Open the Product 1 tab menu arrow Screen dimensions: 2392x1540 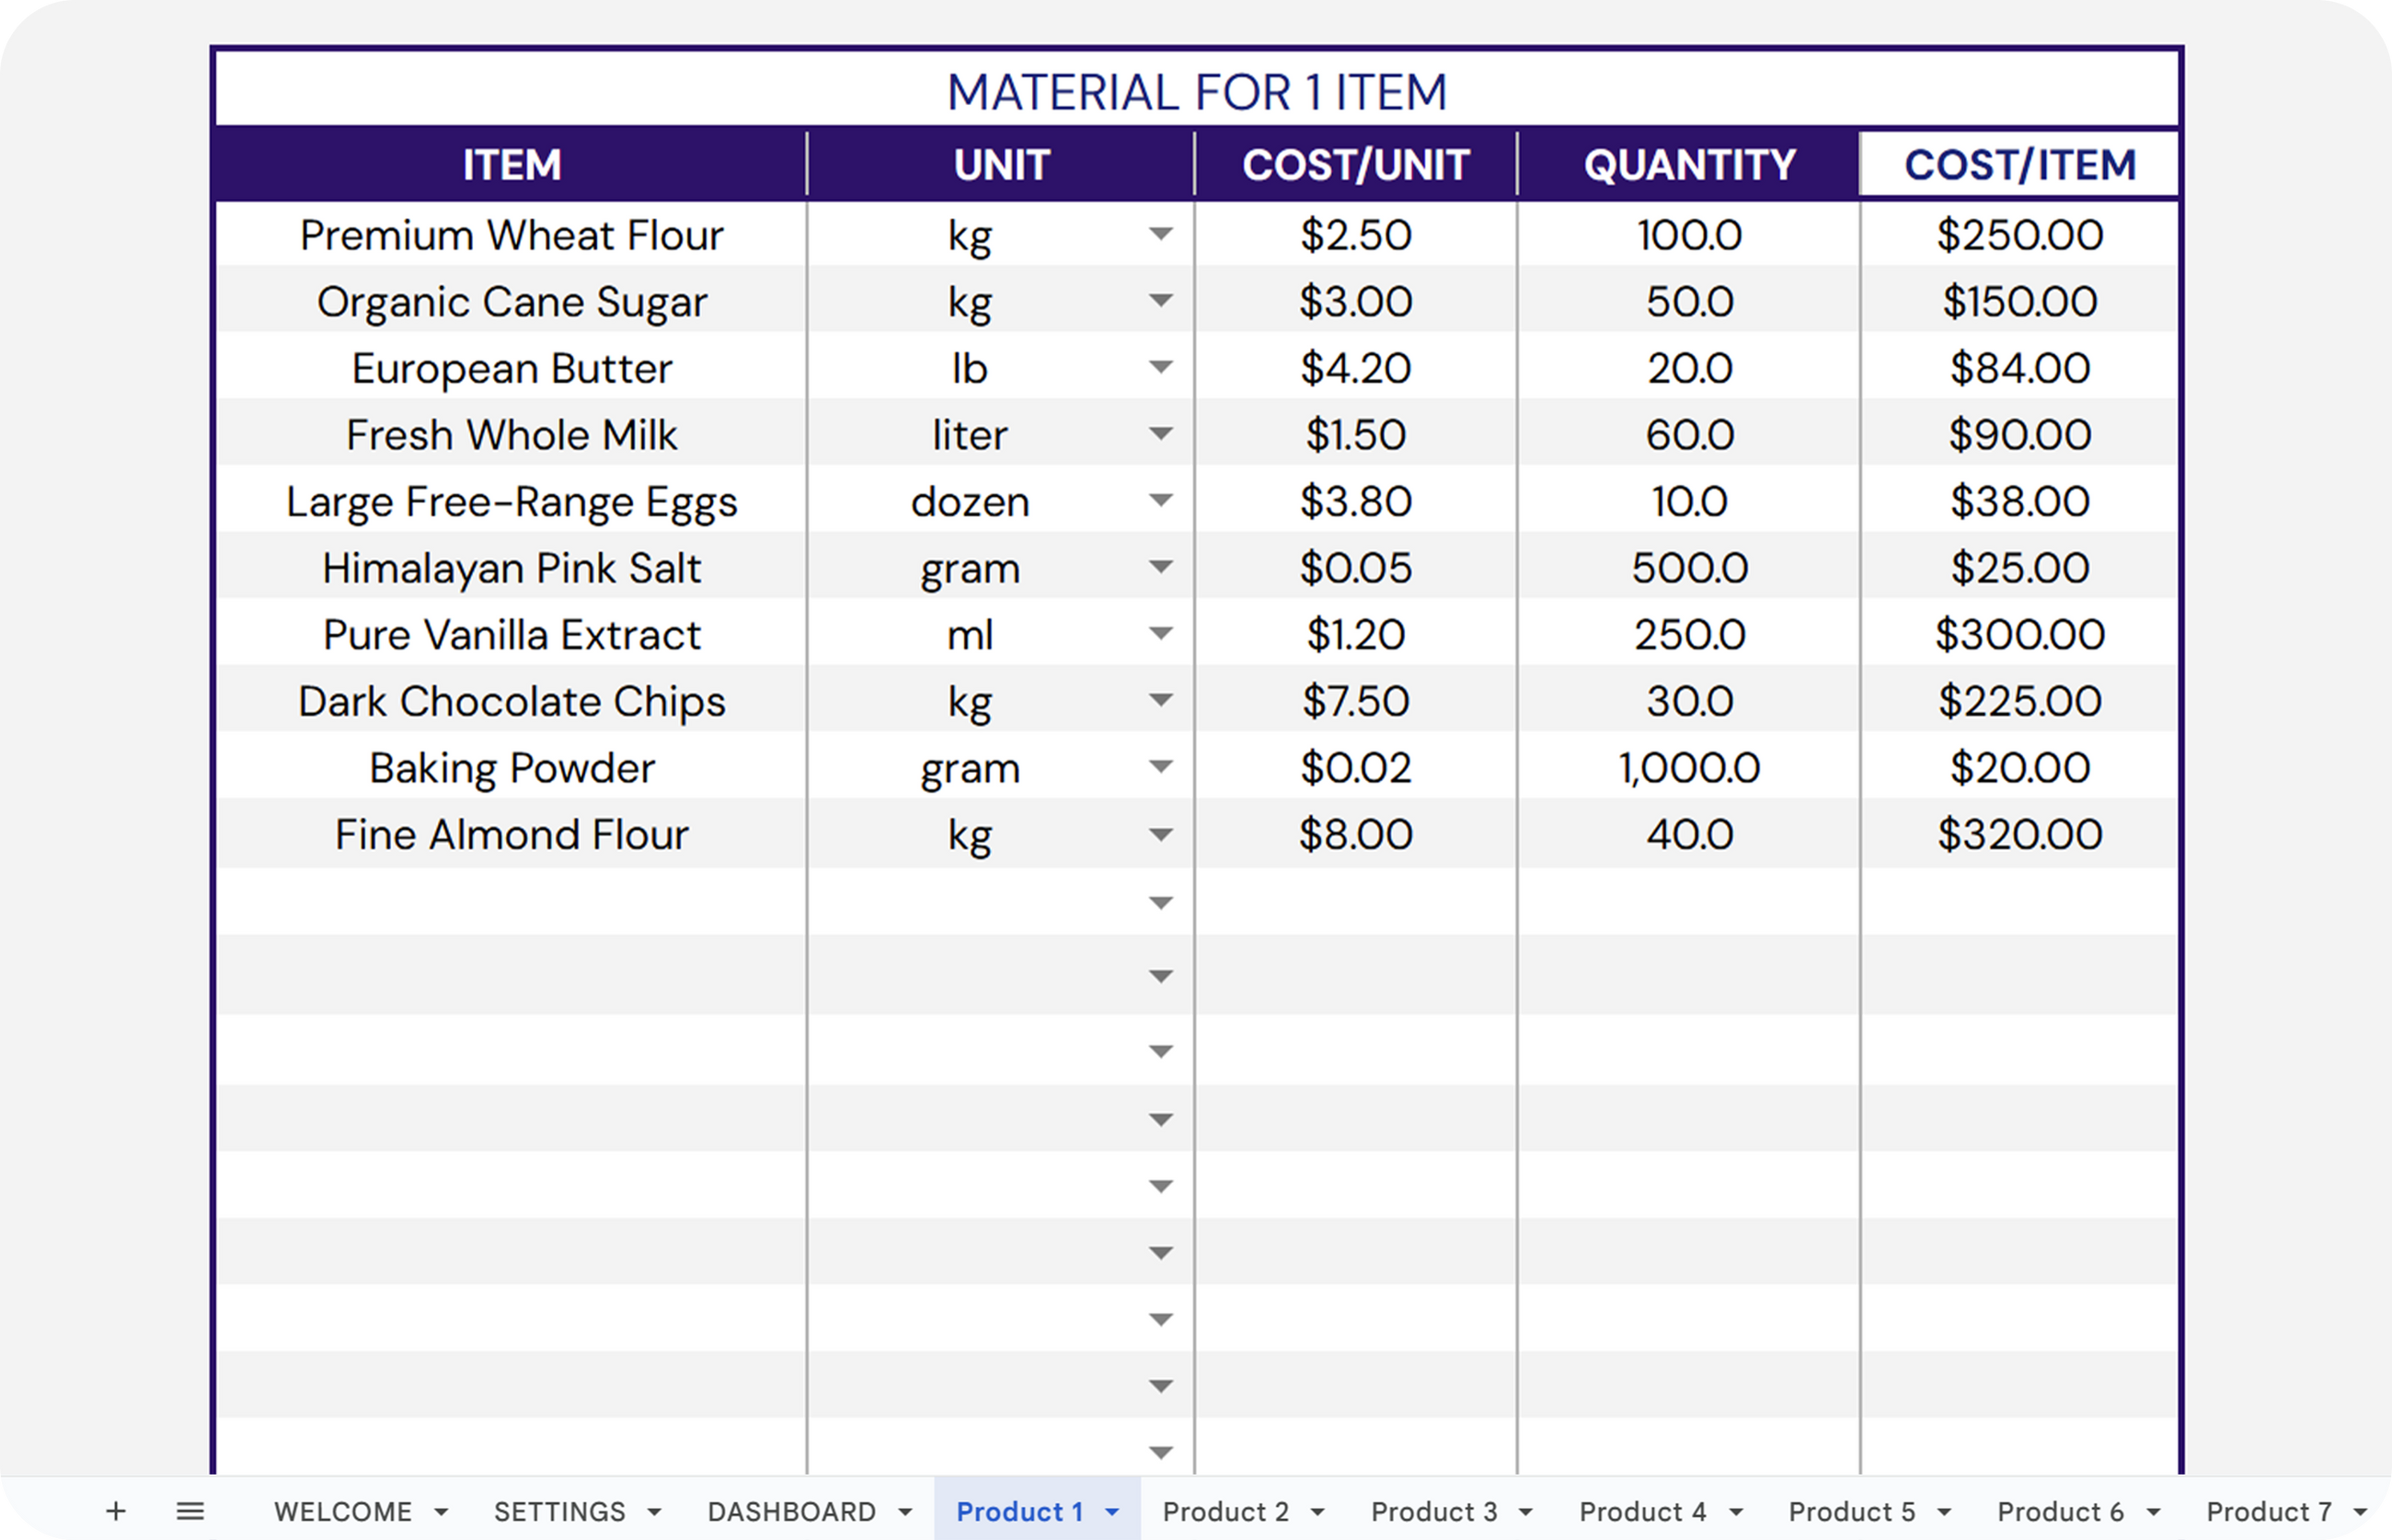coord(1112,1512)
